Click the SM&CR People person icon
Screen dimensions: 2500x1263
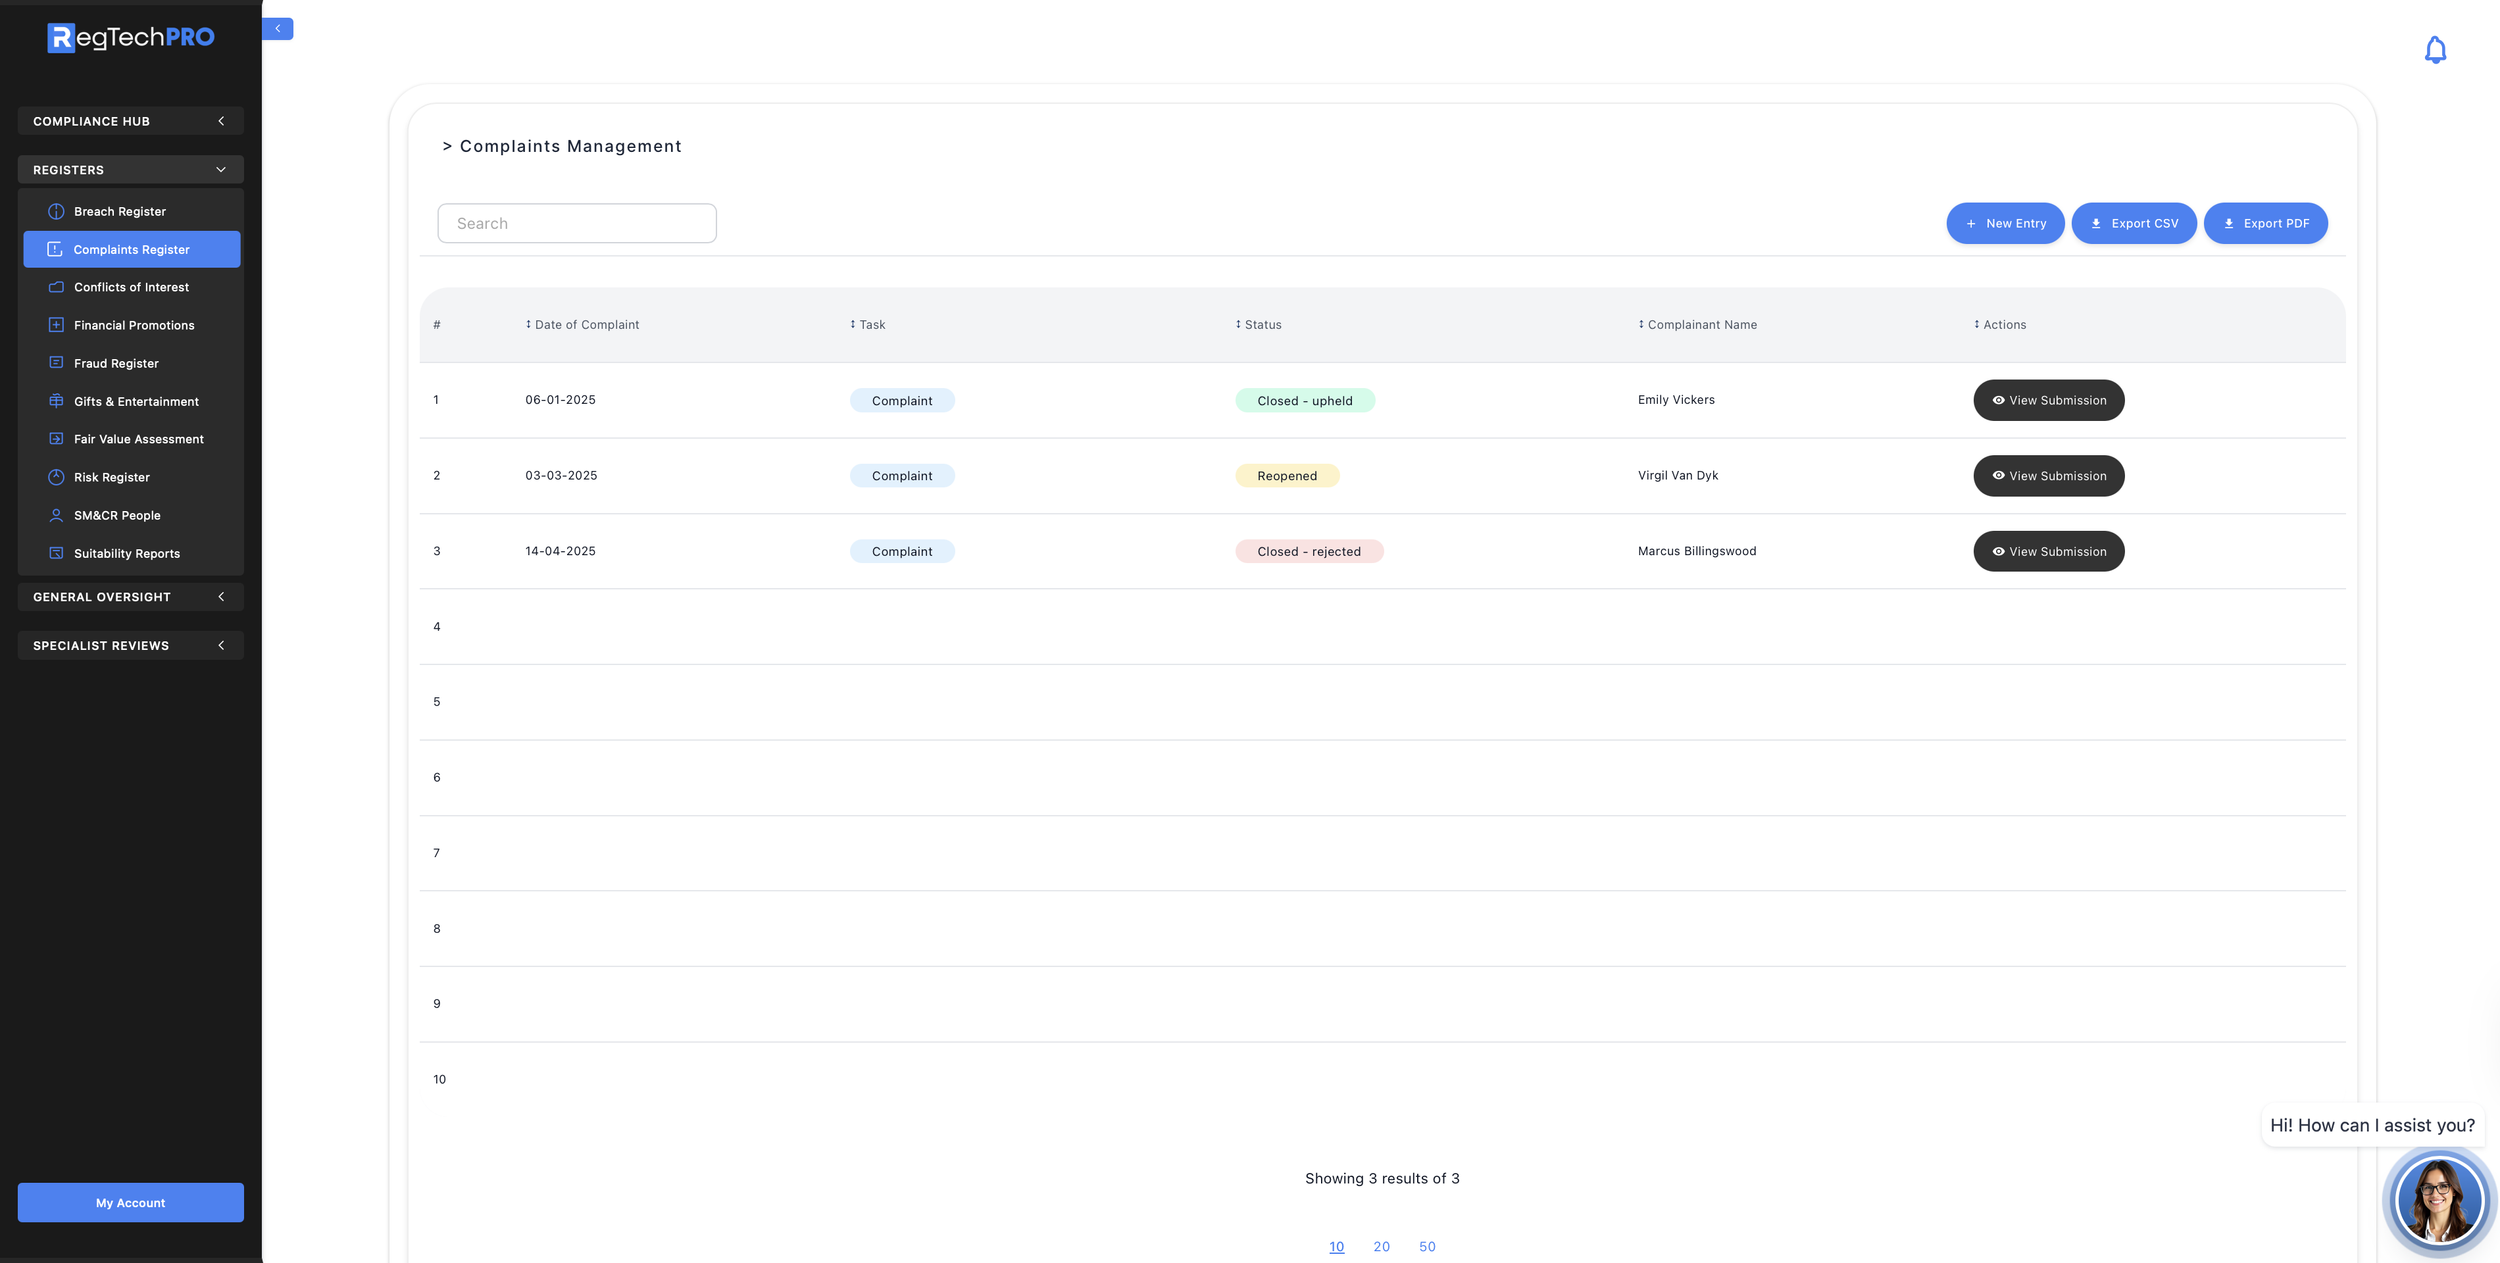pyautogui.click(x=56, y=515)
